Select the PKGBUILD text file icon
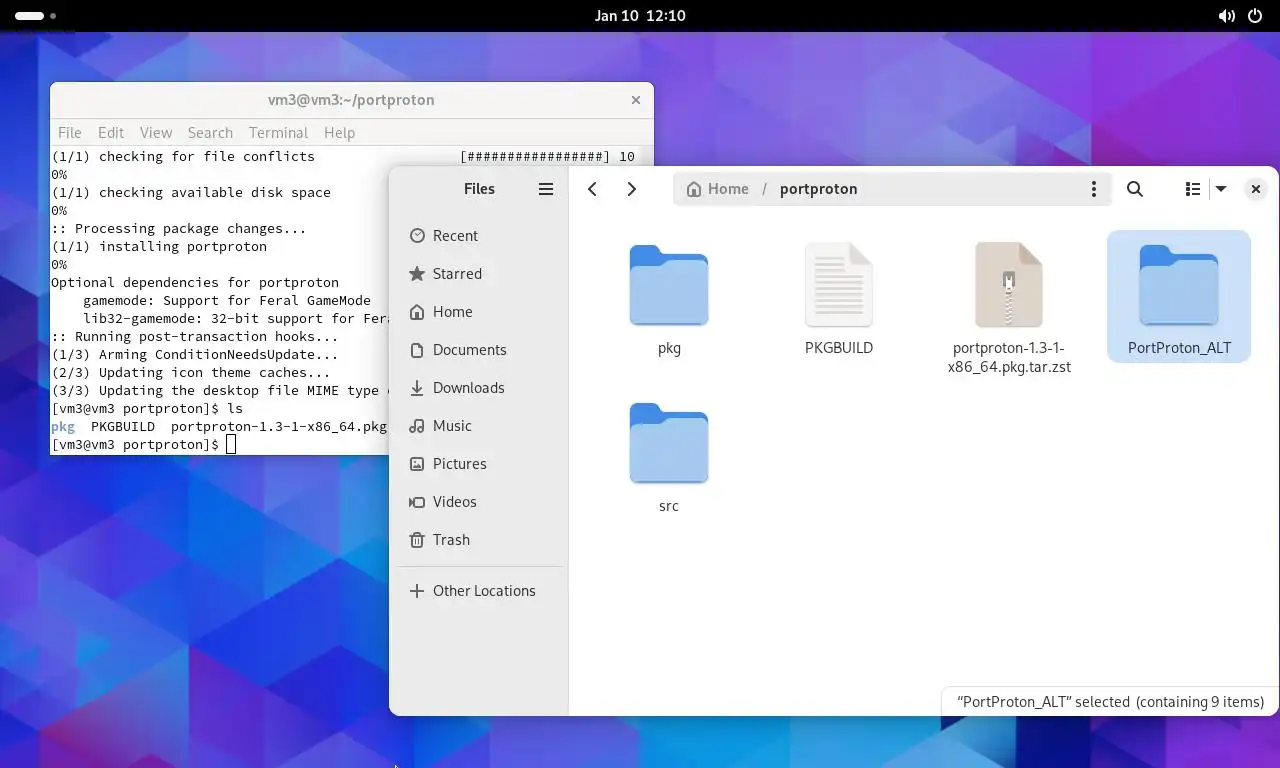Viewport: 1280px width, 768px height. click(x=839, y=285)
